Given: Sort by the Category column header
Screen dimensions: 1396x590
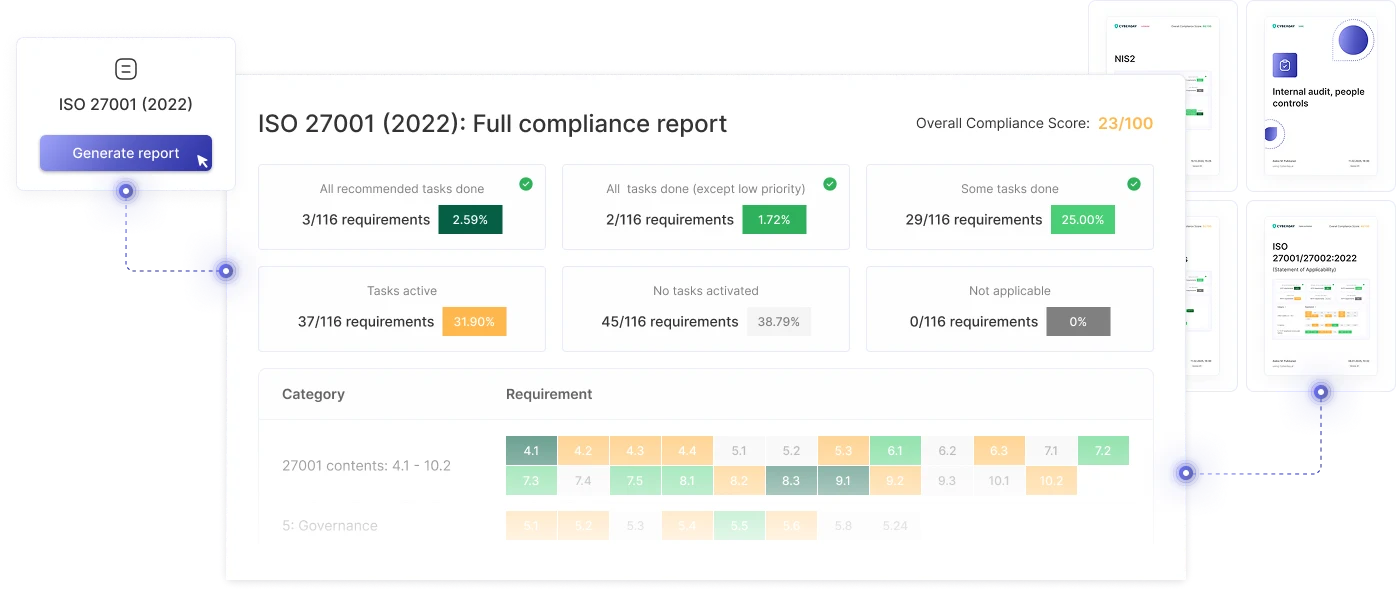Looking at the screenshot, I should pos(313,394).
